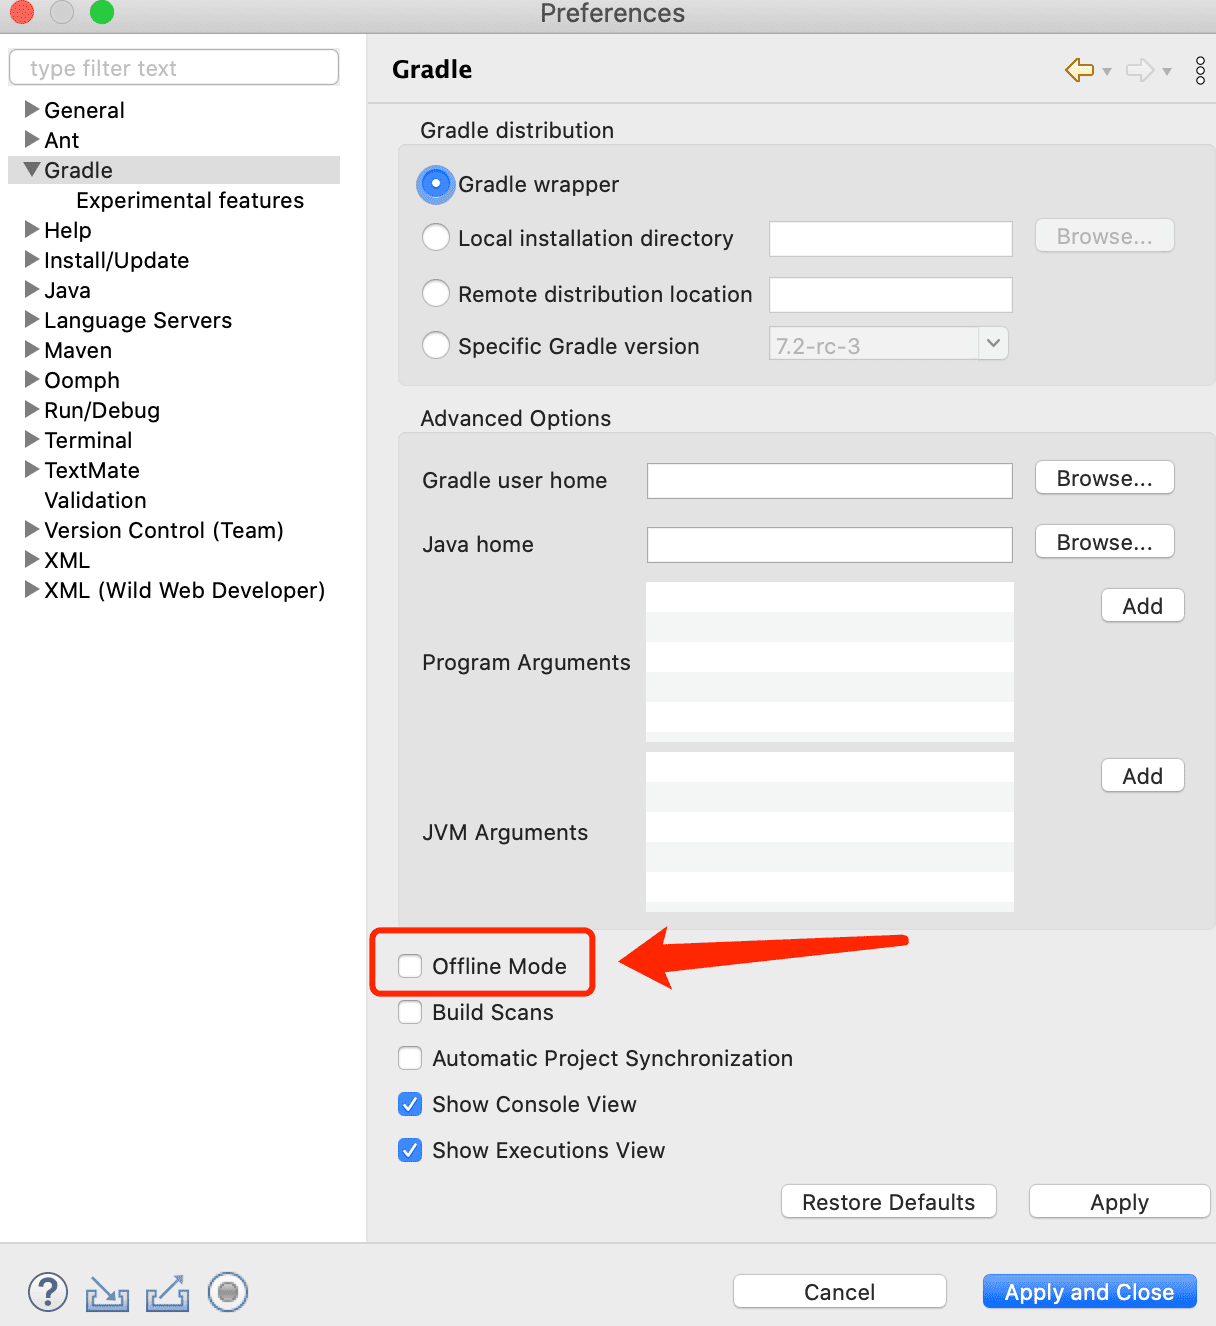Browse for the Java home
This screenshot has width=1216, height=1326.
[1104, 542]
